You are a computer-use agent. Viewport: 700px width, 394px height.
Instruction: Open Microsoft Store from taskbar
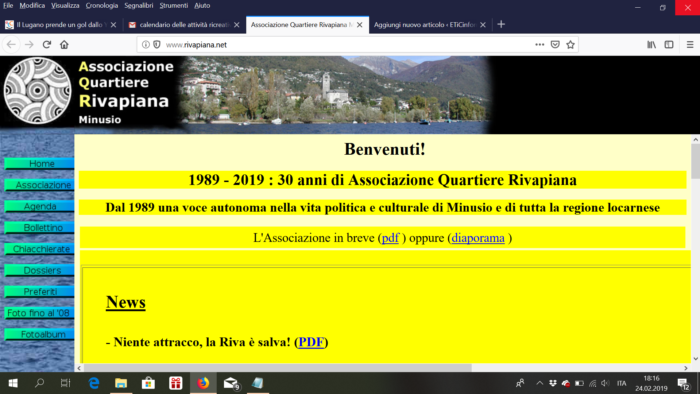(x=148, y=383)
